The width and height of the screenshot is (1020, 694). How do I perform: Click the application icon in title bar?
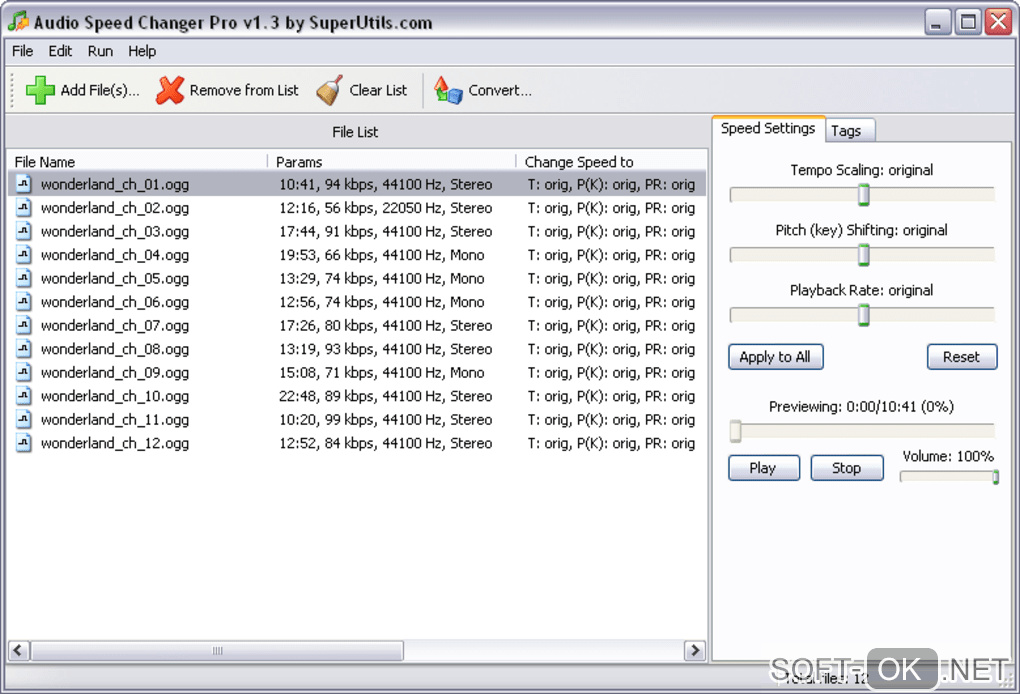coord(18,21)
